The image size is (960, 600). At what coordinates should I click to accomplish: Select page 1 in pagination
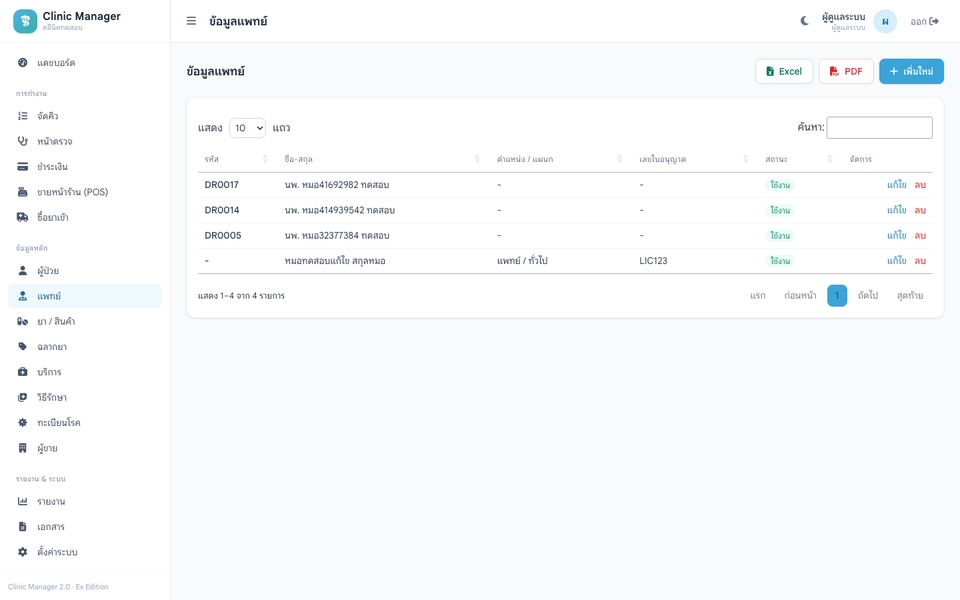837,295
